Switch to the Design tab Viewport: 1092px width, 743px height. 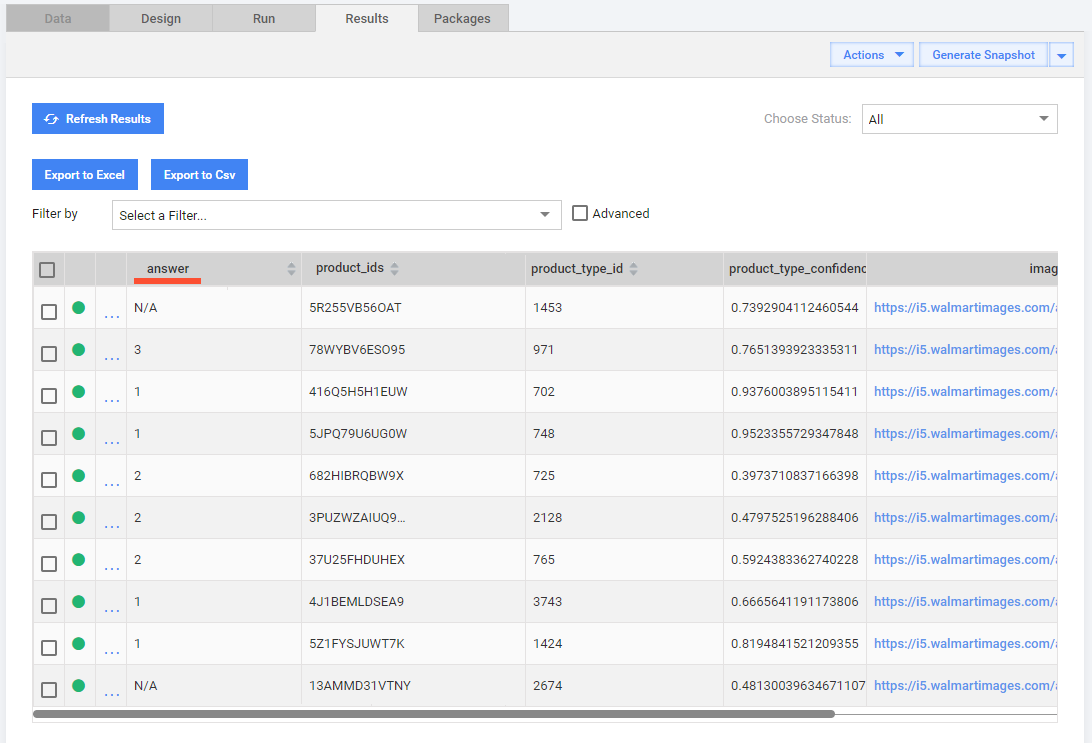(x=161, y=19)
